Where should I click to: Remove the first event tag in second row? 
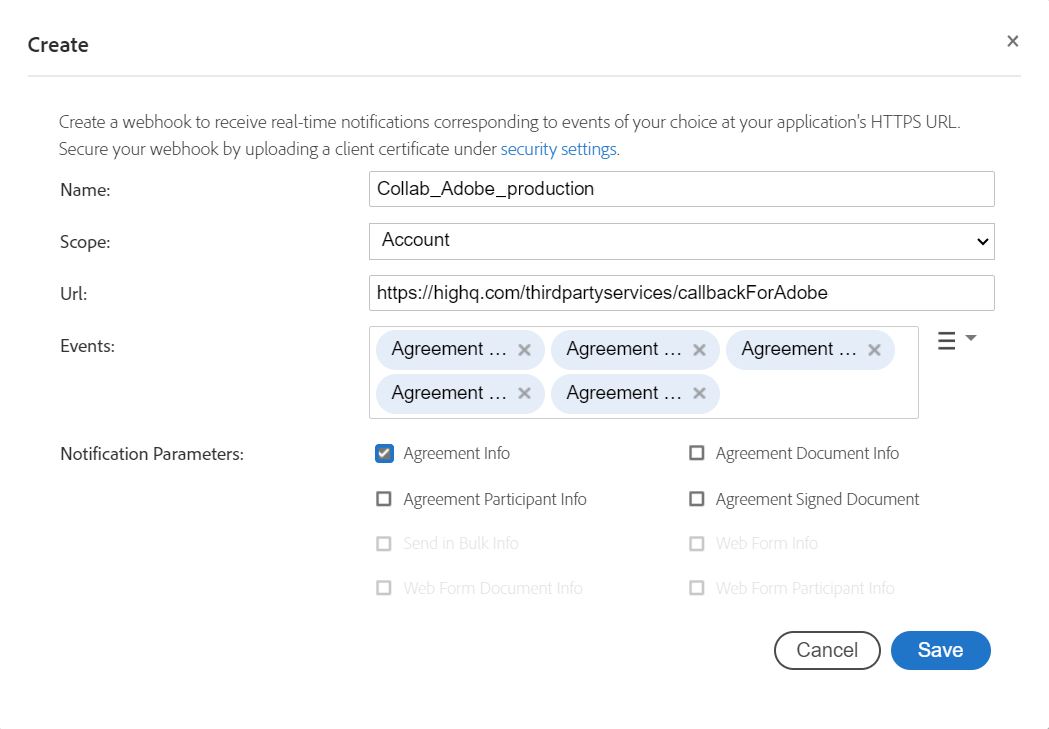coord(524,394)
